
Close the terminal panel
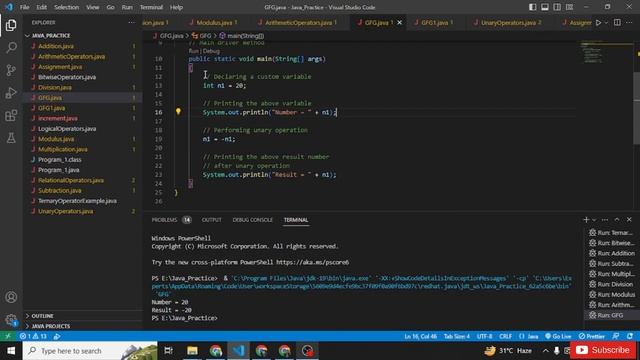tap(629, 220)
